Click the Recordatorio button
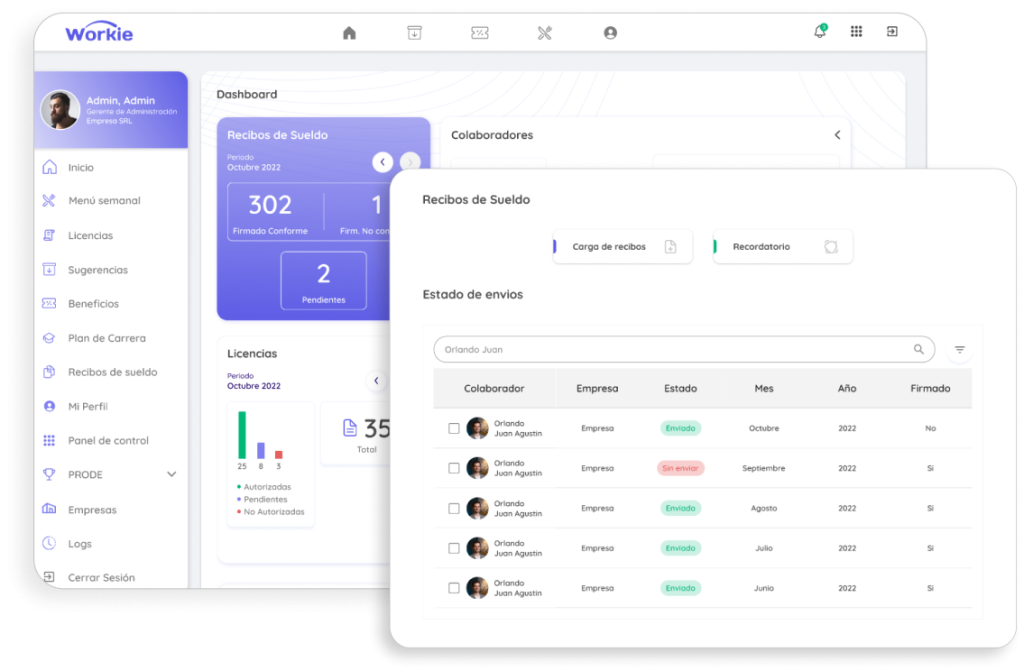The width and height of the screenshot is (1024, 671). [782, 246]
